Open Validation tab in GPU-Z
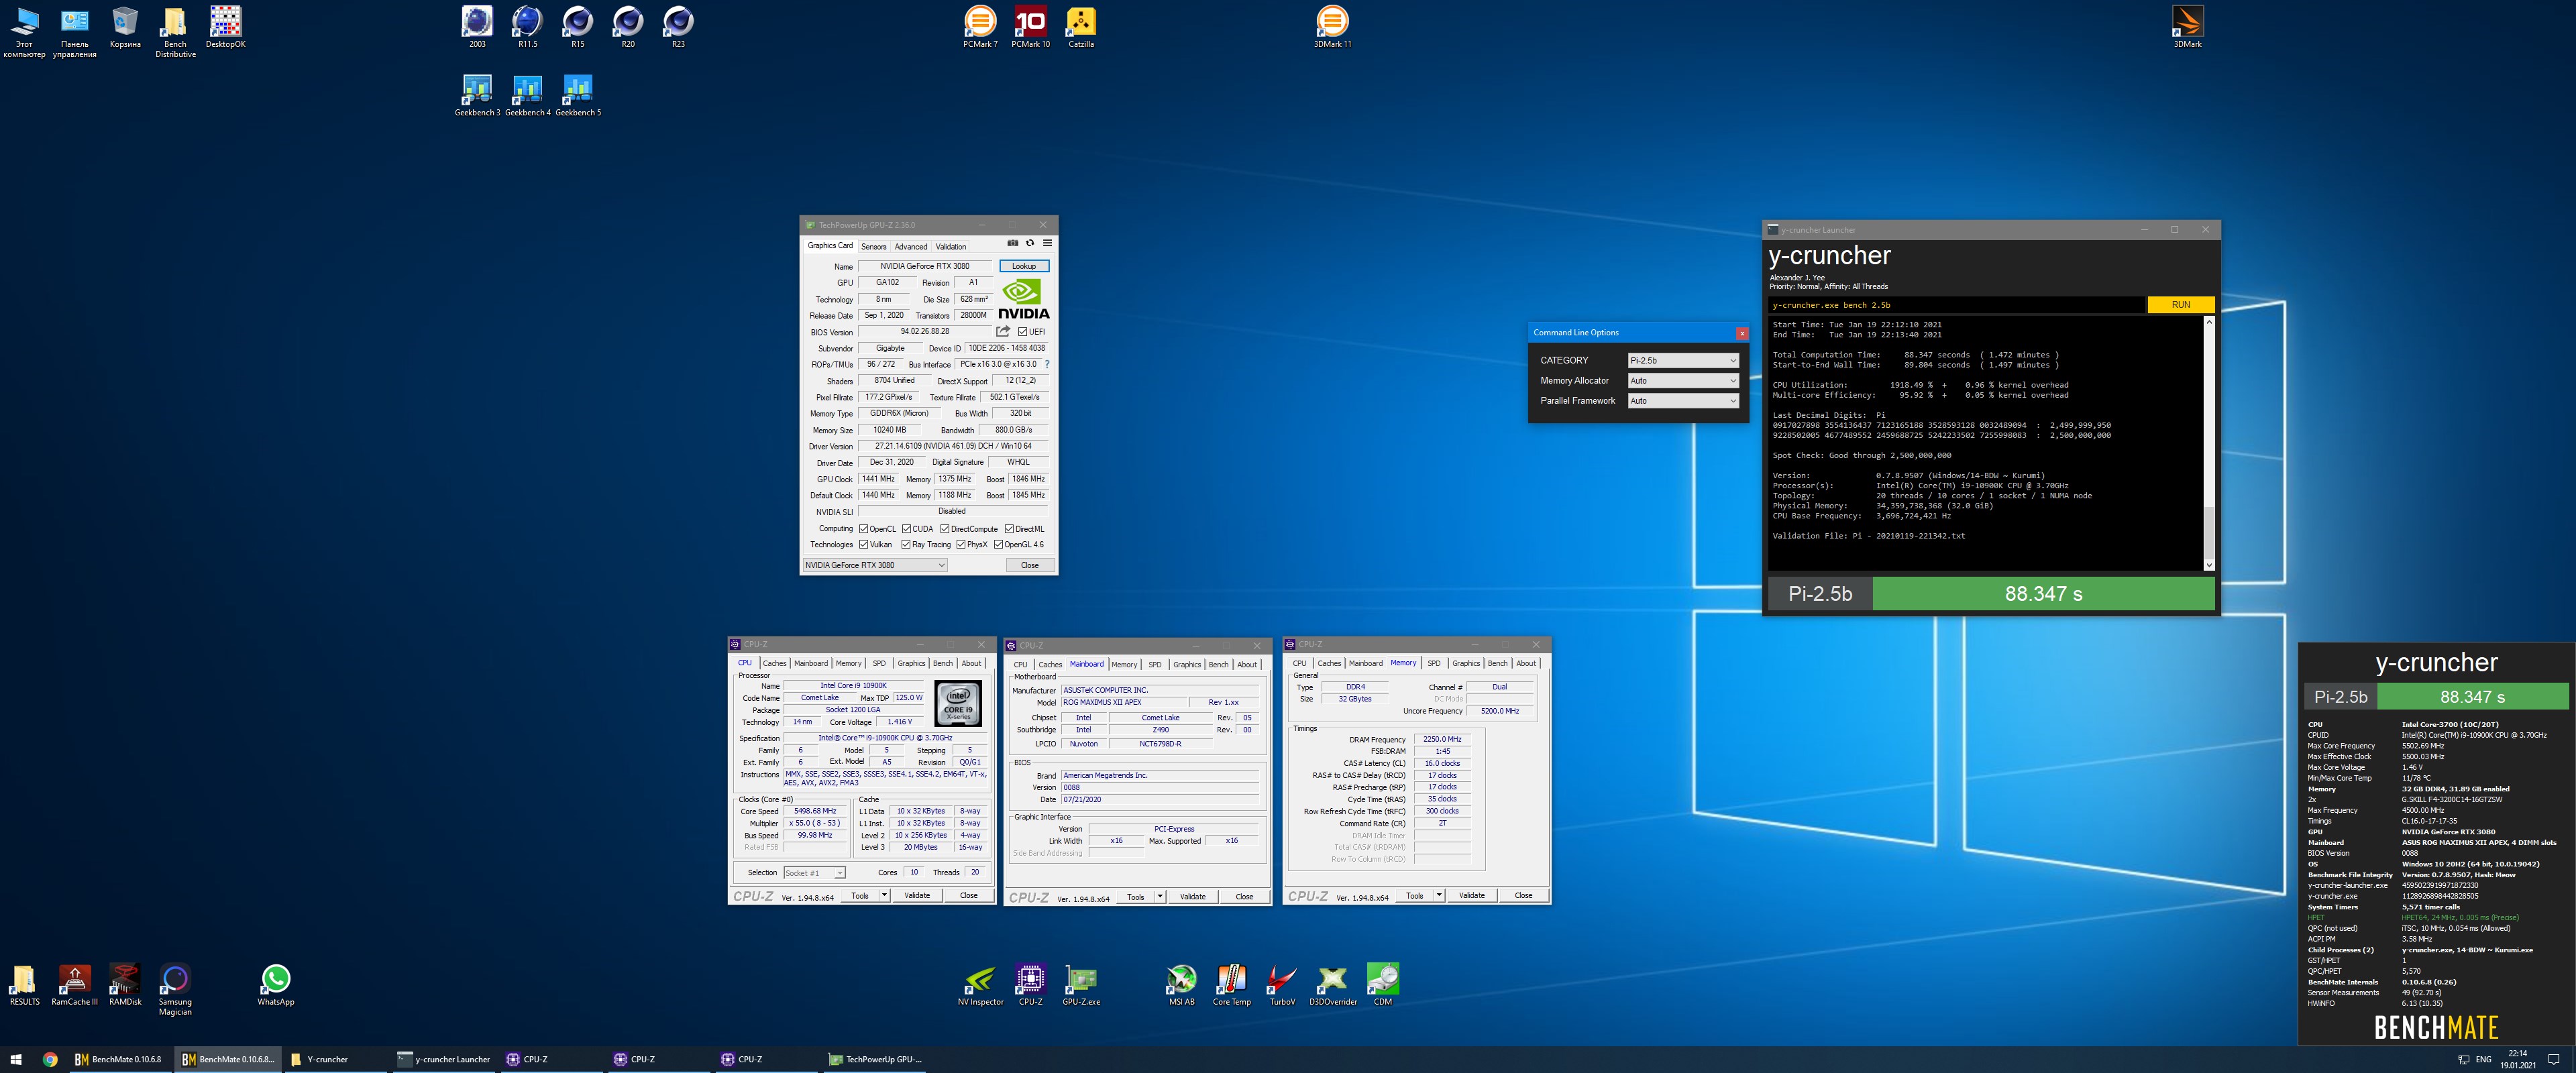This screenshot has height=1073, width=2576. (x=951, y=246)
